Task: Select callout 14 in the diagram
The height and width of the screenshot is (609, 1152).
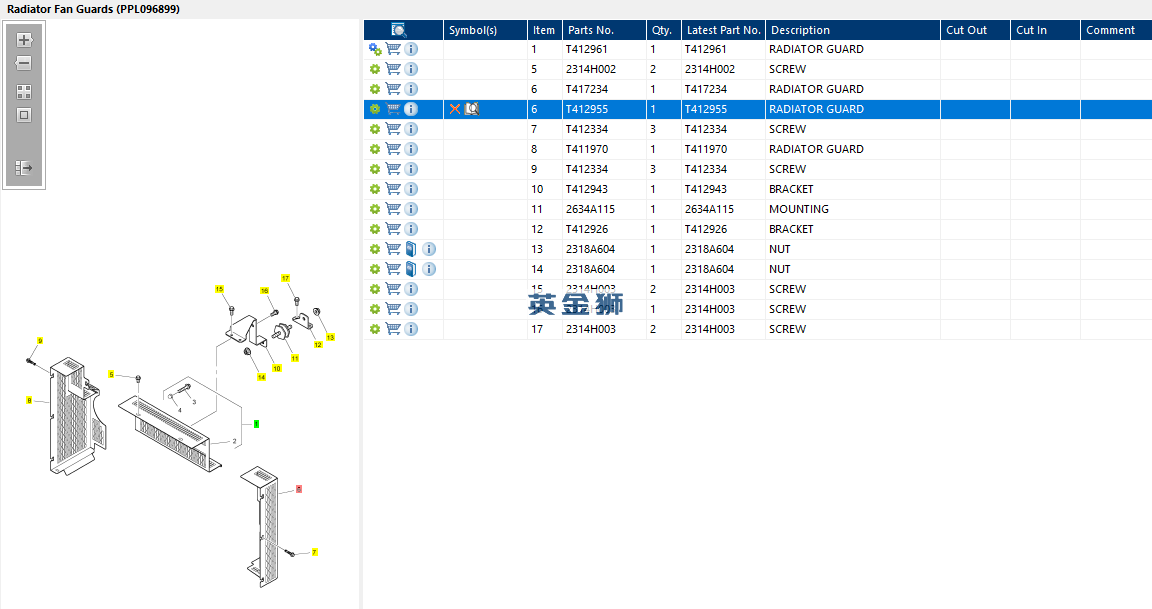Action: pos(261,378)
